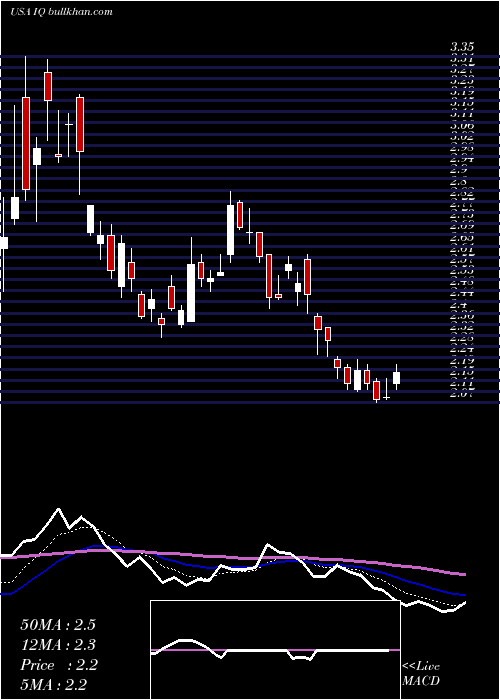Click the 2.07 price axis label
The height and width of the screenshot is (700, 500).
click(462, 395)
